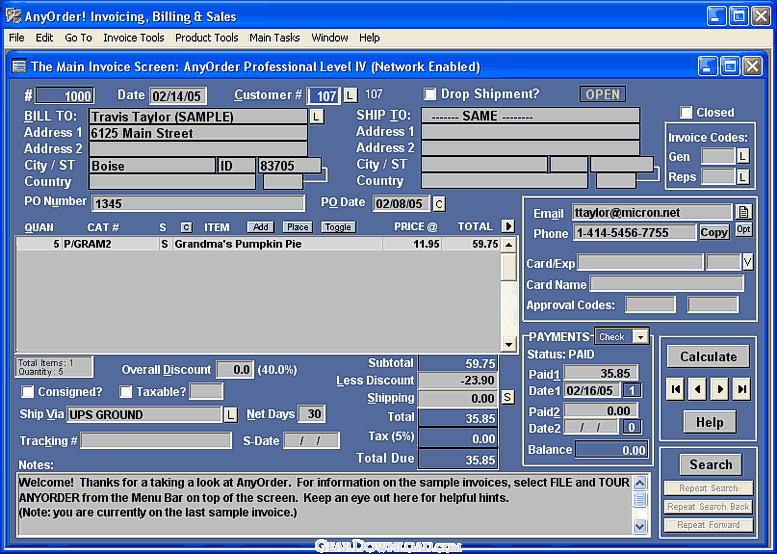
Task: Click the L lookup button beside Bill To name
Action: (x=317, y=116)
